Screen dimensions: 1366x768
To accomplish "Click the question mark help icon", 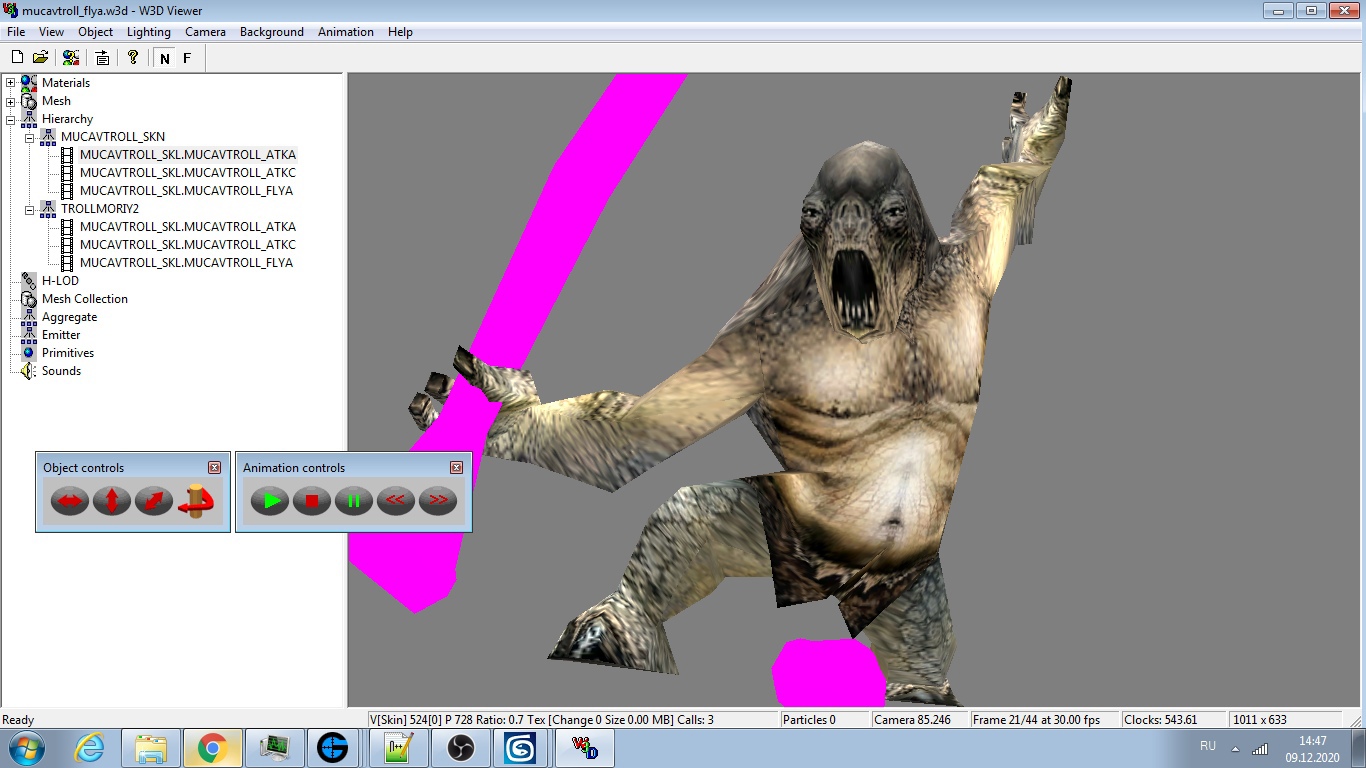I will pos(133,58).
